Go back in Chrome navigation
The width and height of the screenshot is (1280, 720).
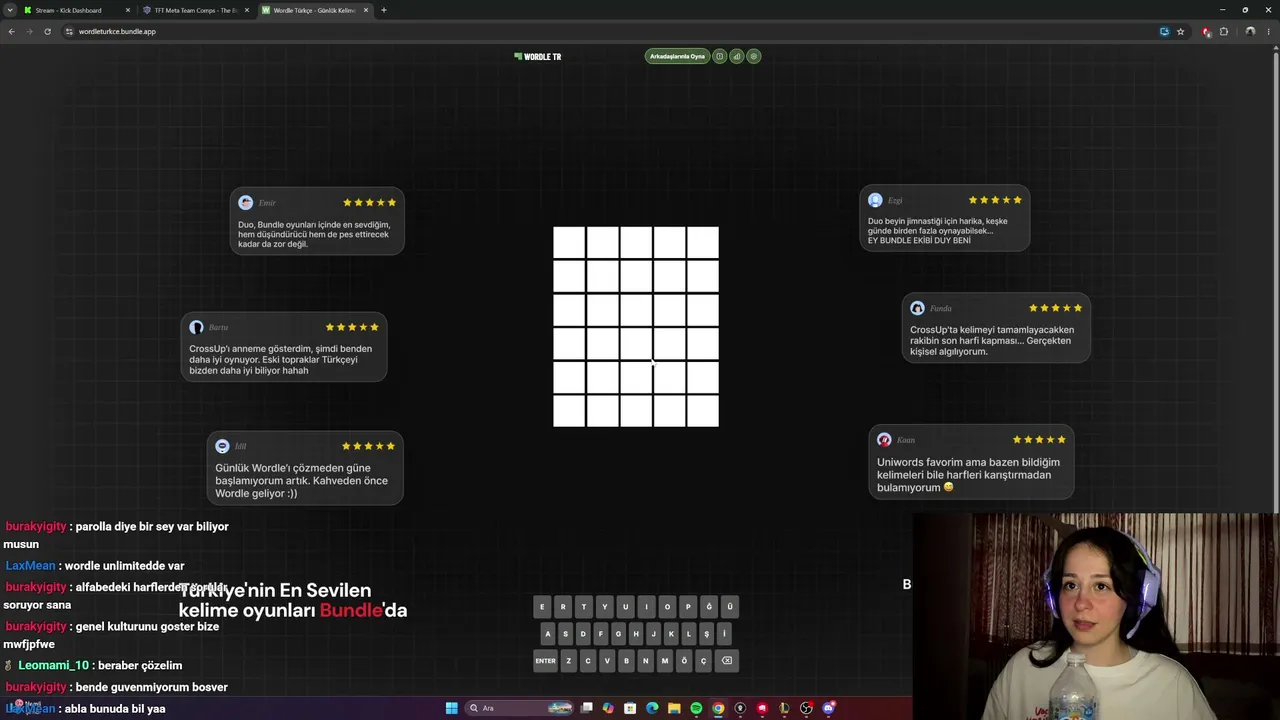coord(11,32)
